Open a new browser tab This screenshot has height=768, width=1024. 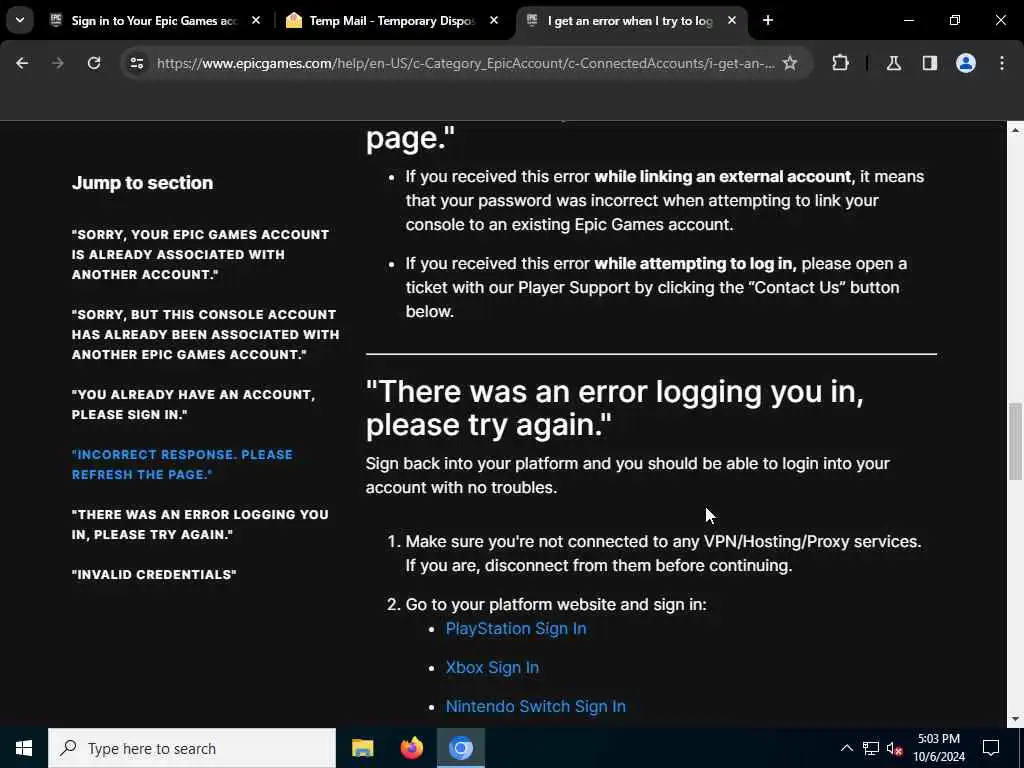768,20
